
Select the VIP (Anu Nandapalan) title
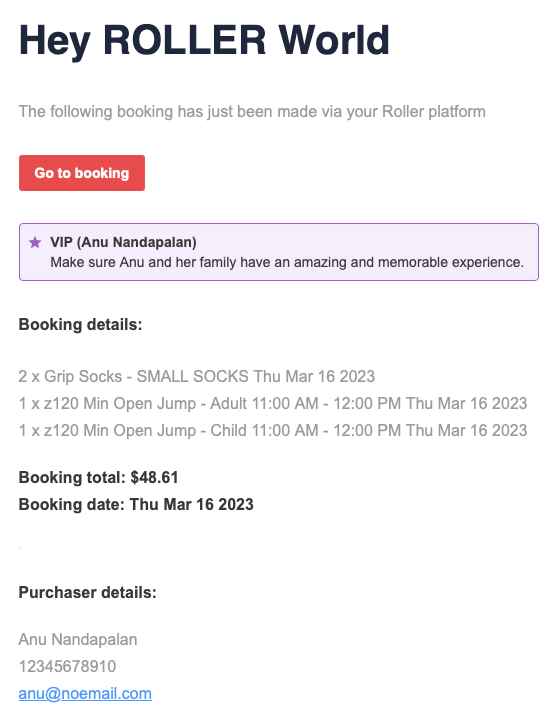pos(123,242)
